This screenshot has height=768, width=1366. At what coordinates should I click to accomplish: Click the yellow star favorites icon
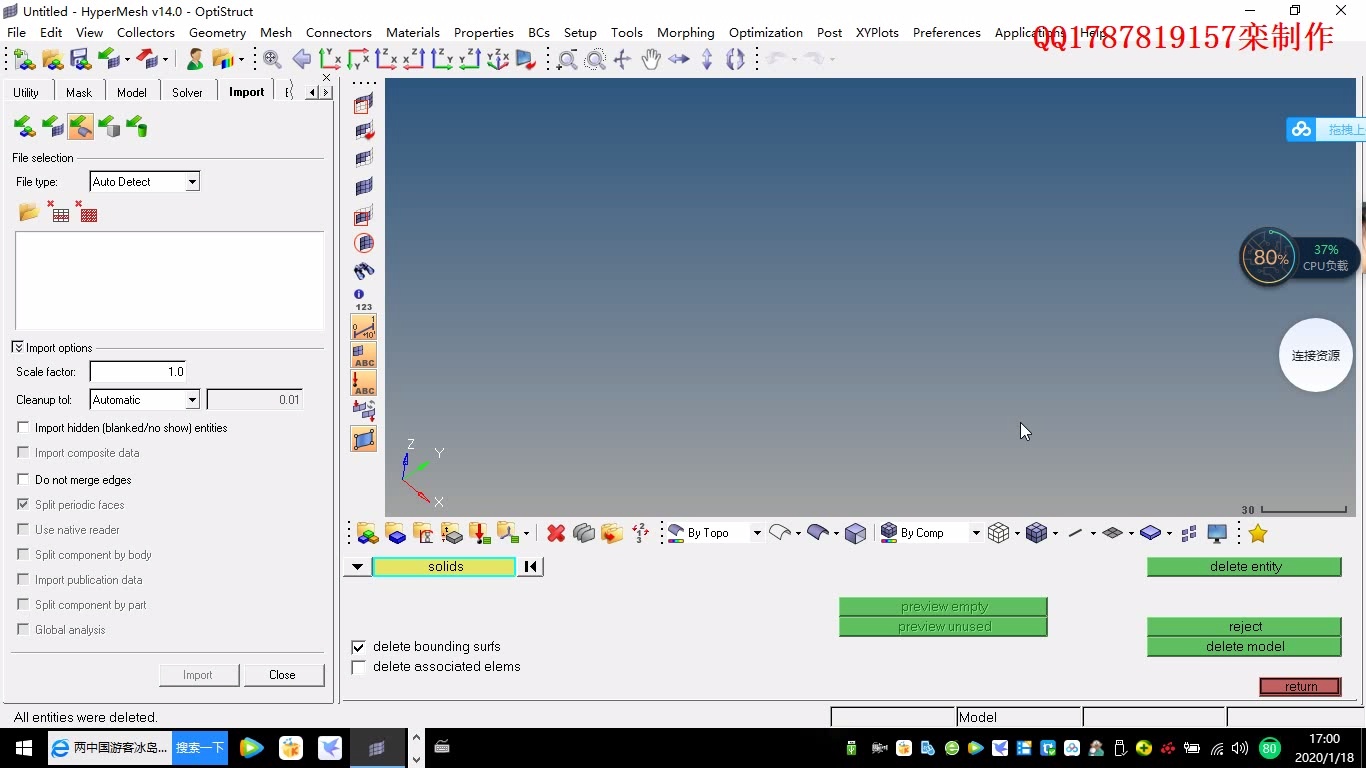click(x=1257, y=534)
